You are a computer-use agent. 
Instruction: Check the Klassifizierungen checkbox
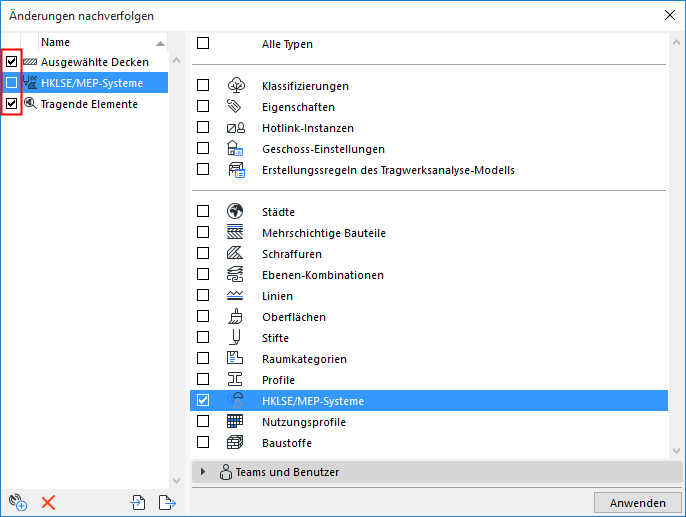pos(203,85)
